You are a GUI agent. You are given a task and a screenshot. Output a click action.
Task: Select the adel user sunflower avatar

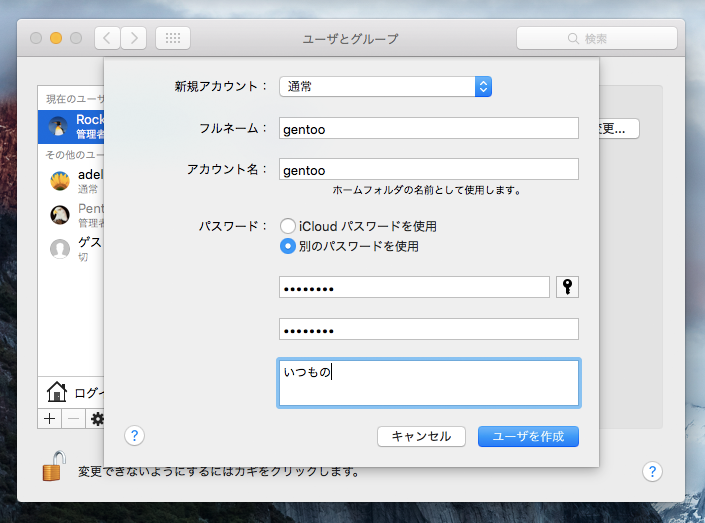(60, 181)
